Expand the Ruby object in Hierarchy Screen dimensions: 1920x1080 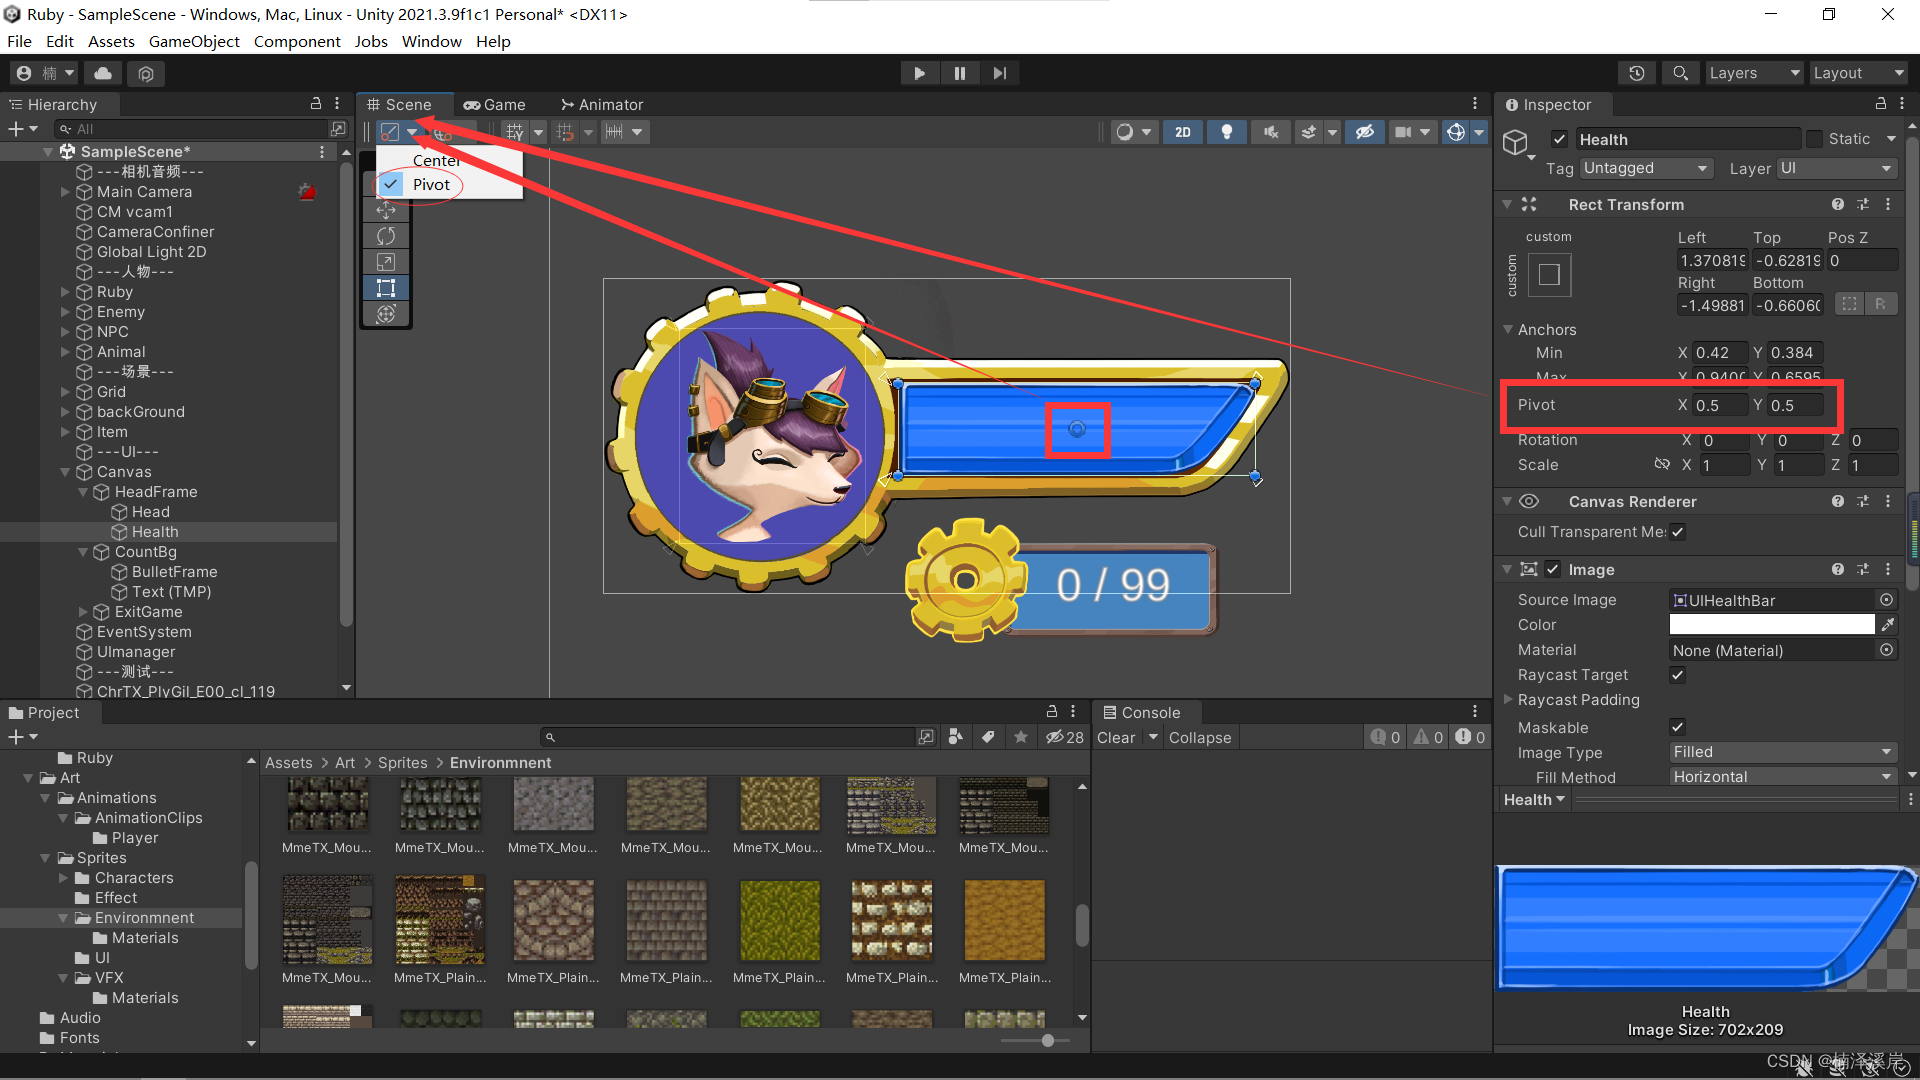(65, 292)
